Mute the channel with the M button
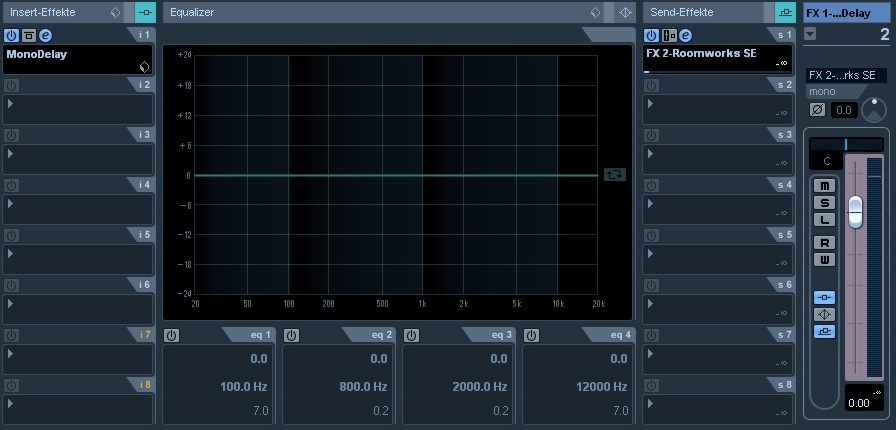Viewport: 896px width, 430px height. coord(825,186)
